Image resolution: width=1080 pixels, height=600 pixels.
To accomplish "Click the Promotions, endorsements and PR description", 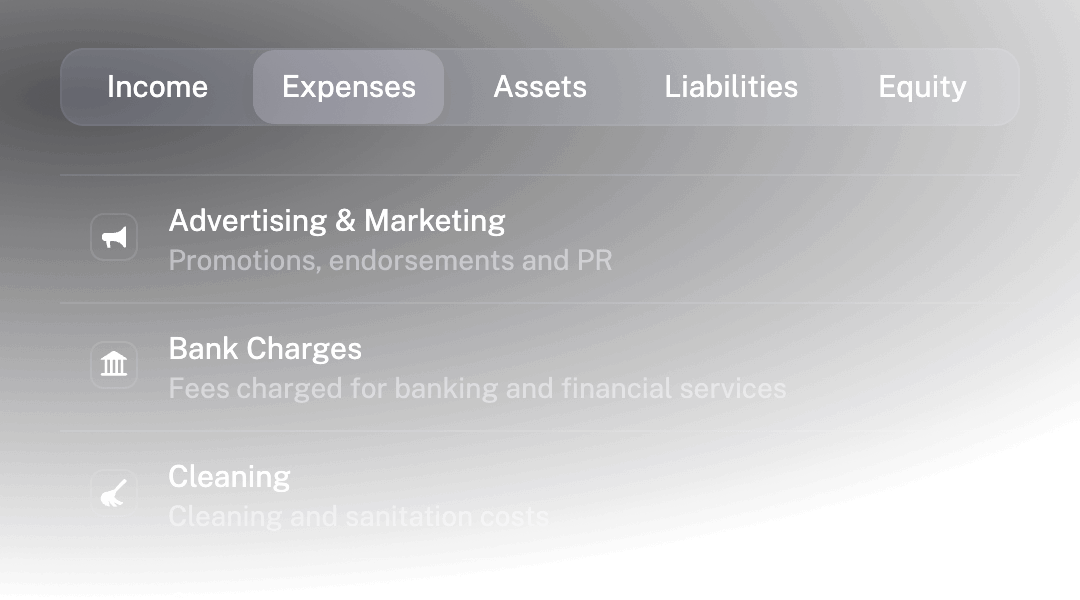I will (x=389, y=260).
